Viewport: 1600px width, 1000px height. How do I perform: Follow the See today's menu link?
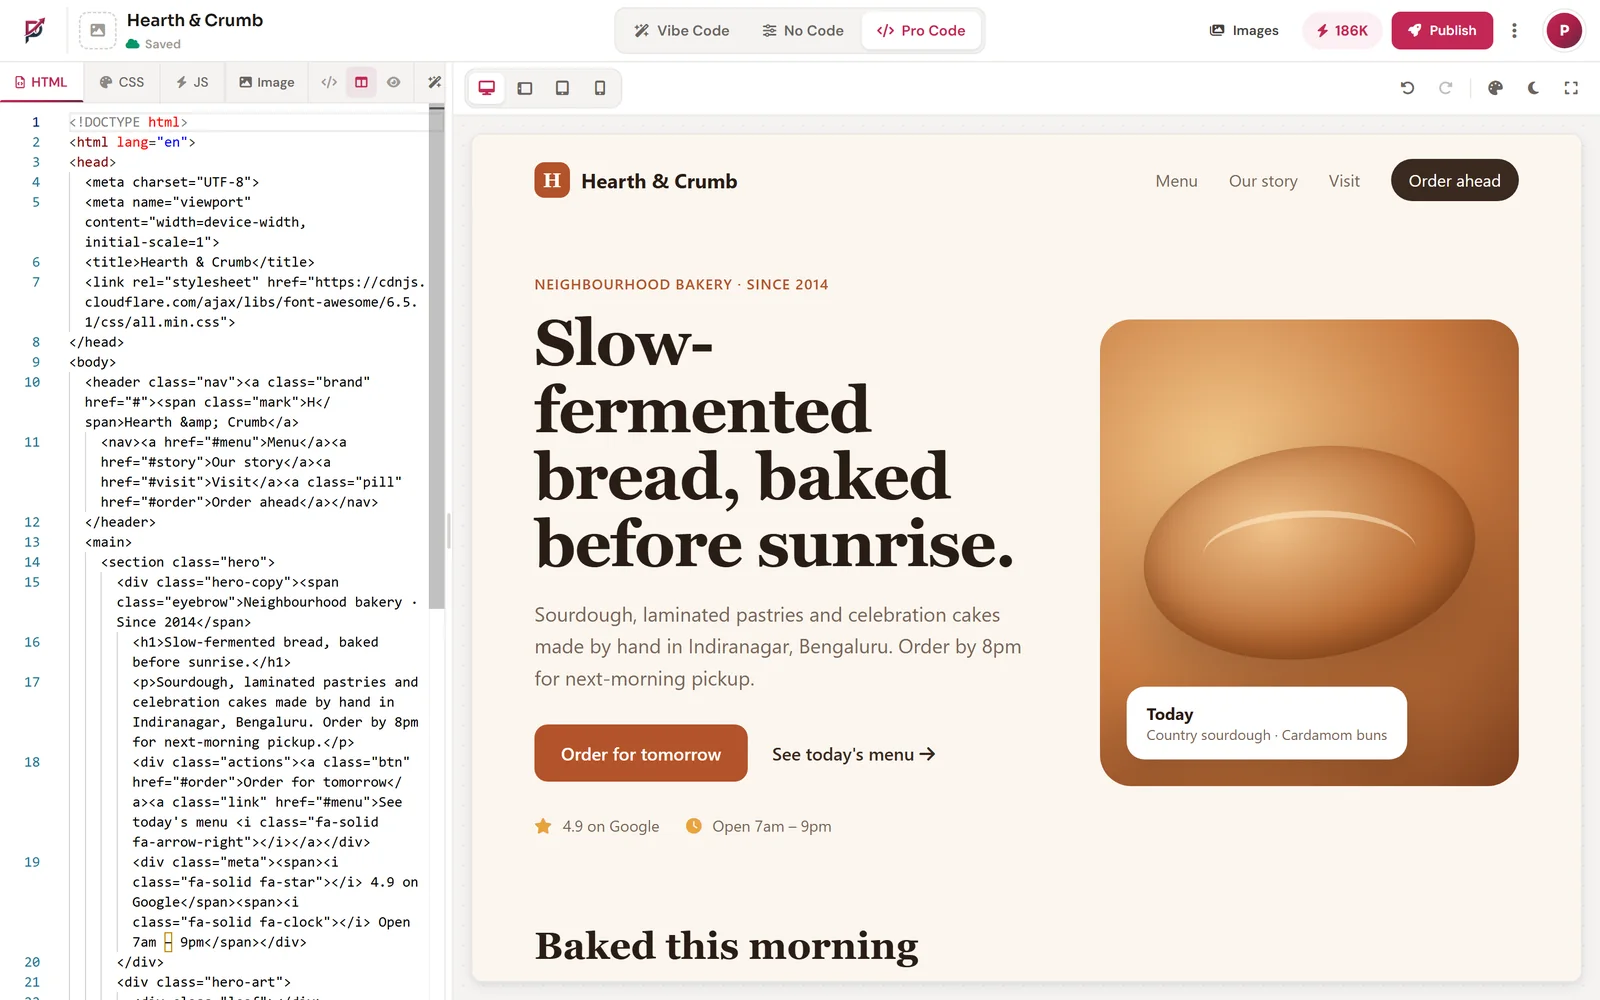pos(854,754)
